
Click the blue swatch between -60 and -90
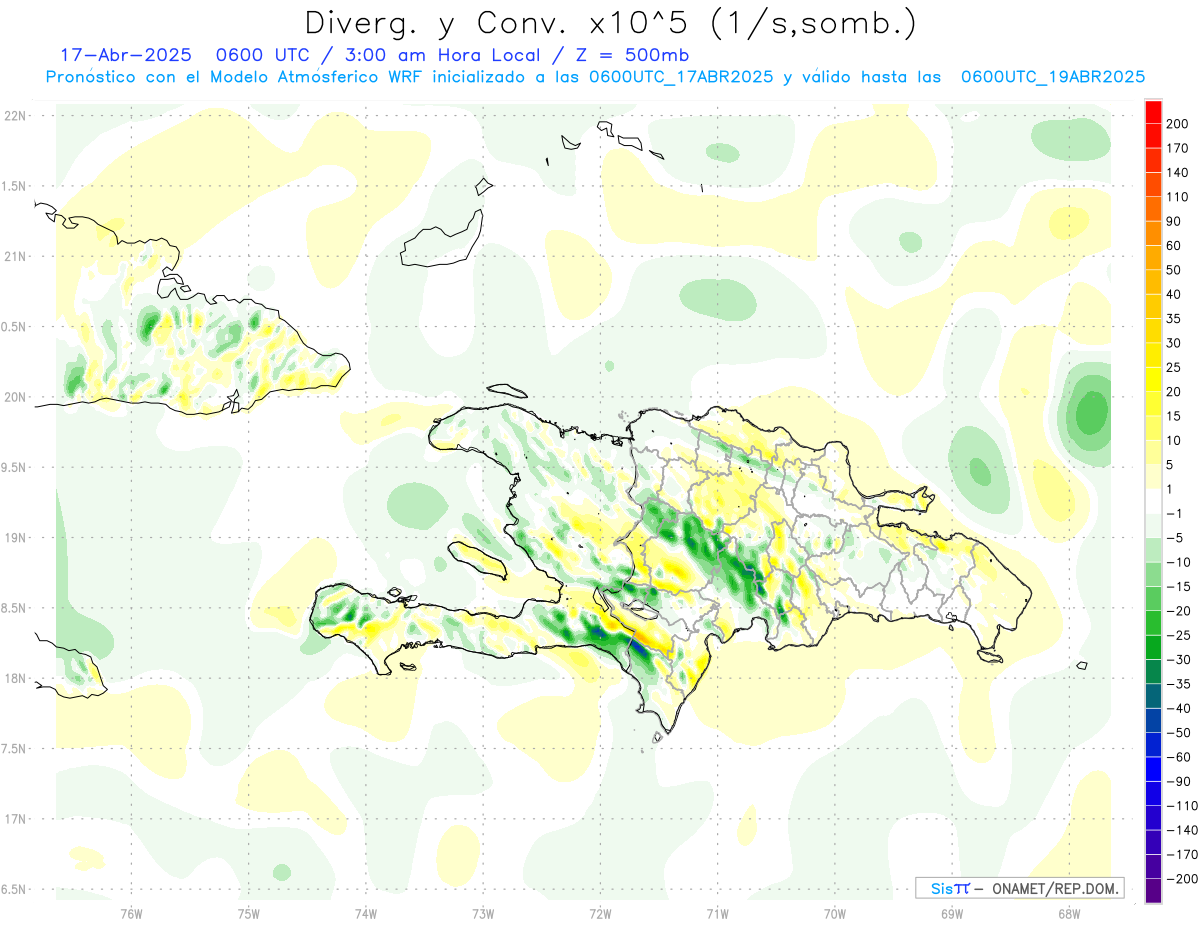(1154, 769)
